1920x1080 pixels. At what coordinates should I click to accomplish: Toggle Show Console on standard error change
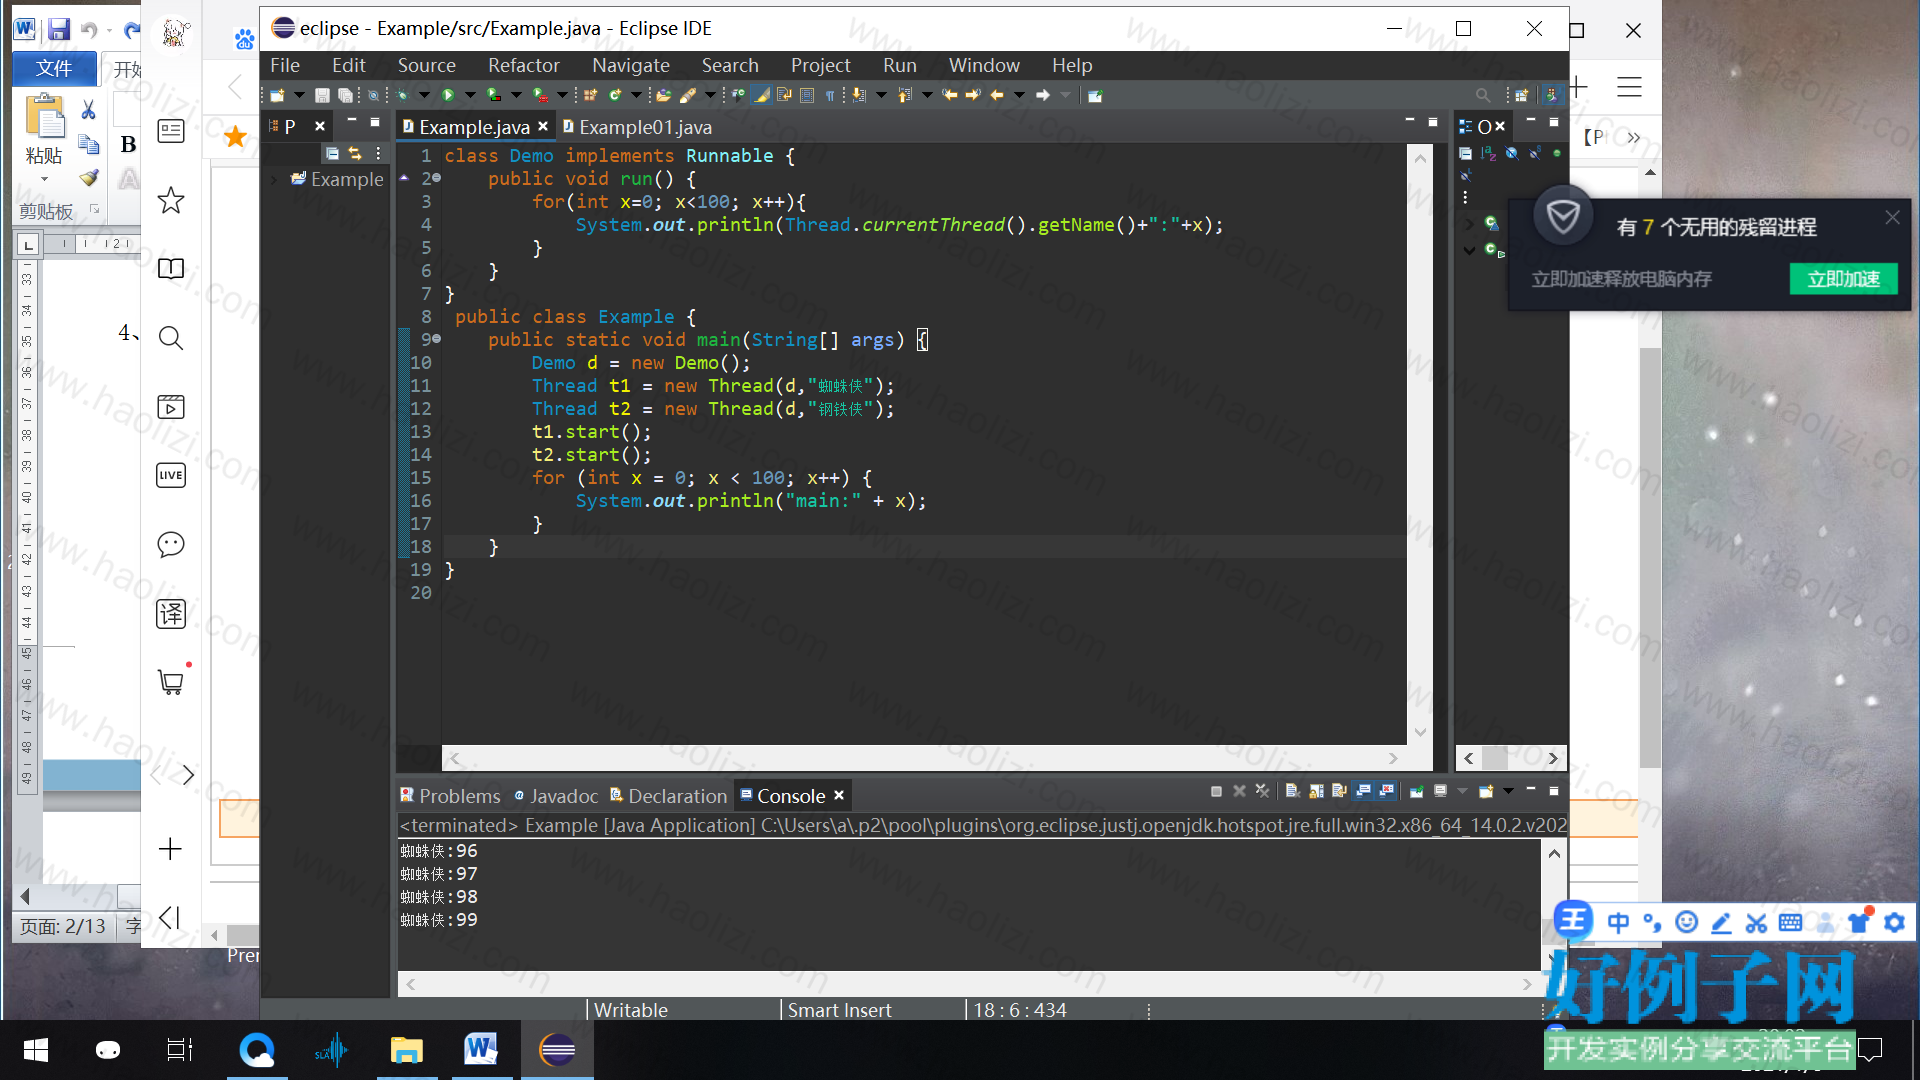1387,791
